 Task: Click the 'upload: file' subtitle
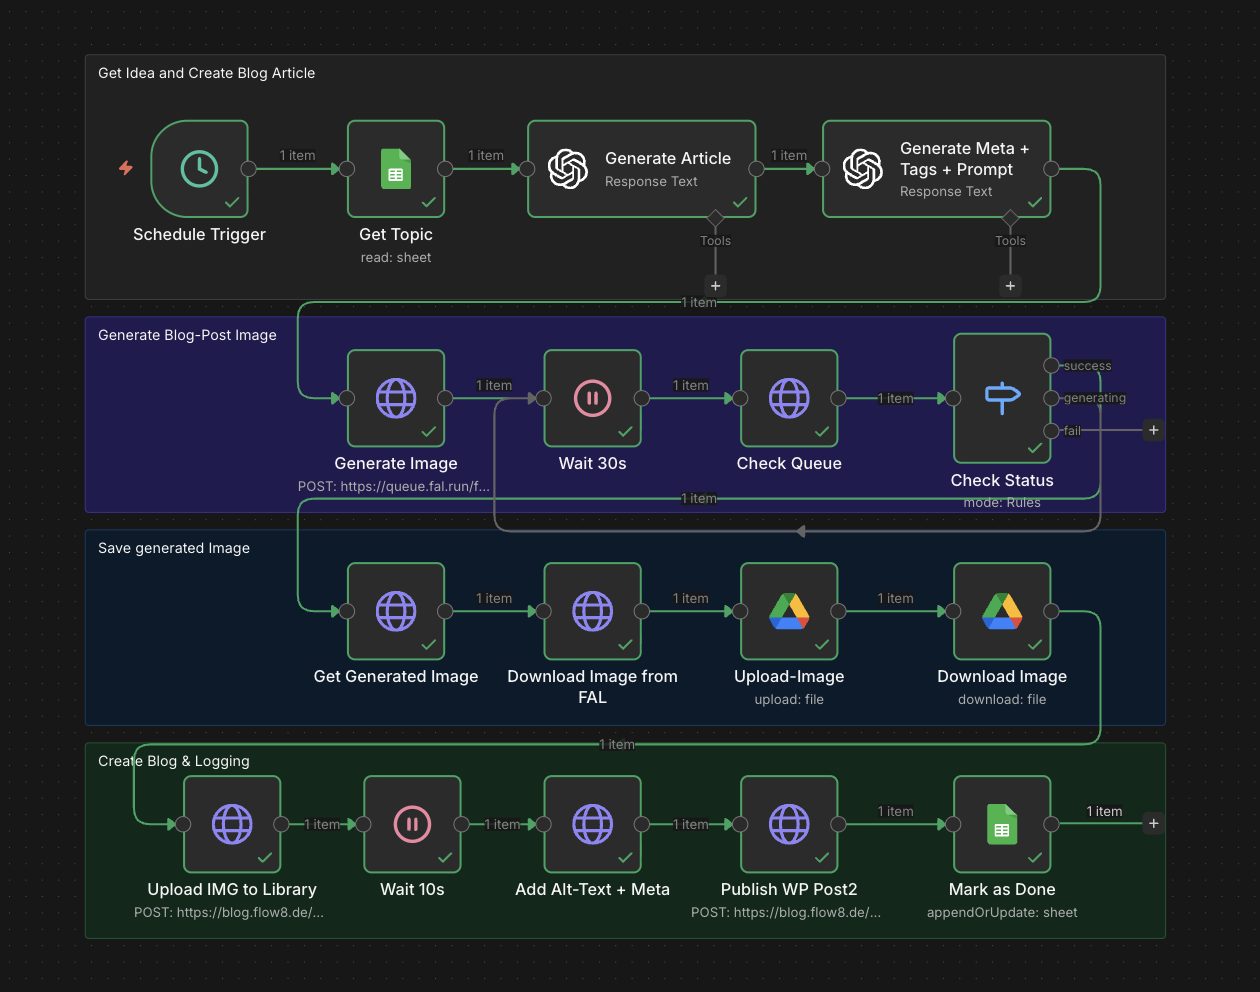click(789, 700)
